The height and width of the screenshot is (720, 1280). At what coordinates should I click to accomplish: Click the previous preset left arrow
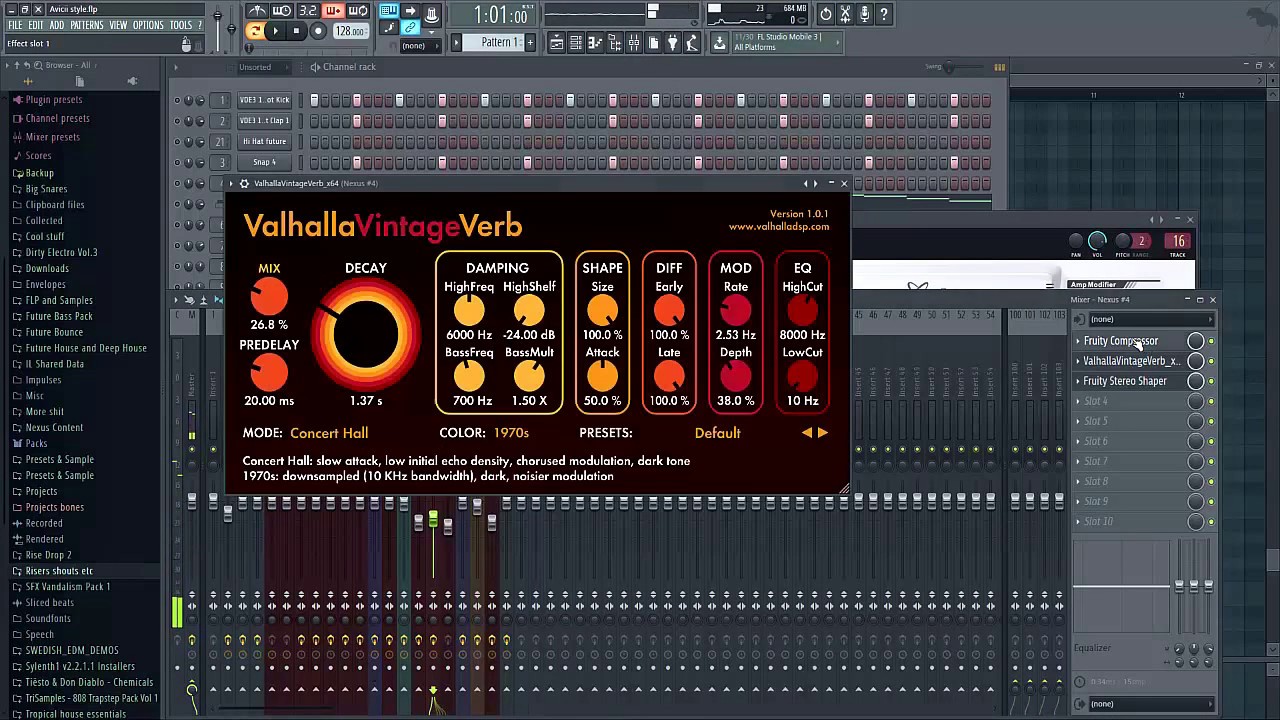pyautogui.click(x=807, y=433)
